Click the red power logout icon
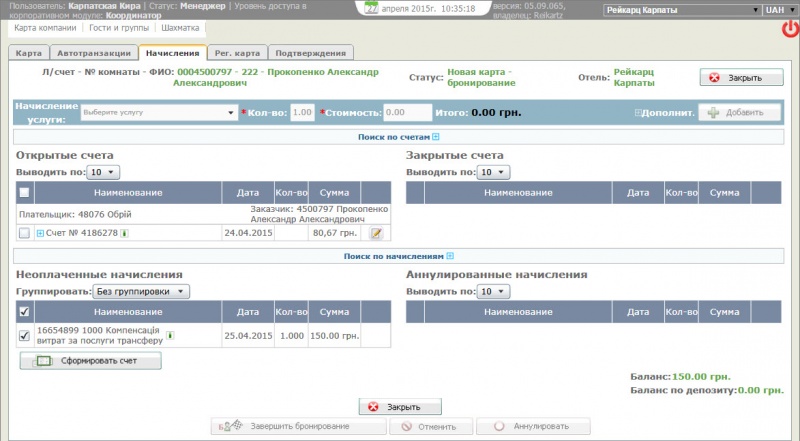This screenshot has height=441, width=800. point(789,29)
